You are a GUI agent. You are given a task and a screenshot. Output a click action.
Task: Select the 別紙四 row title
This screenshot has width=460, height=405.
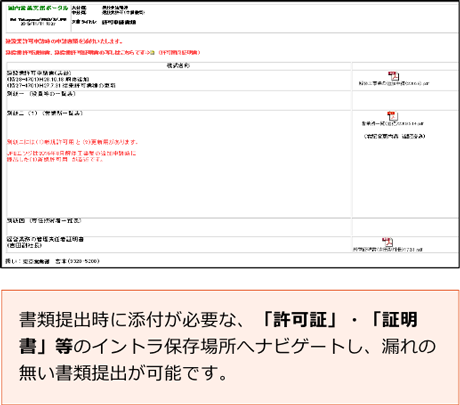pos(44,221)
